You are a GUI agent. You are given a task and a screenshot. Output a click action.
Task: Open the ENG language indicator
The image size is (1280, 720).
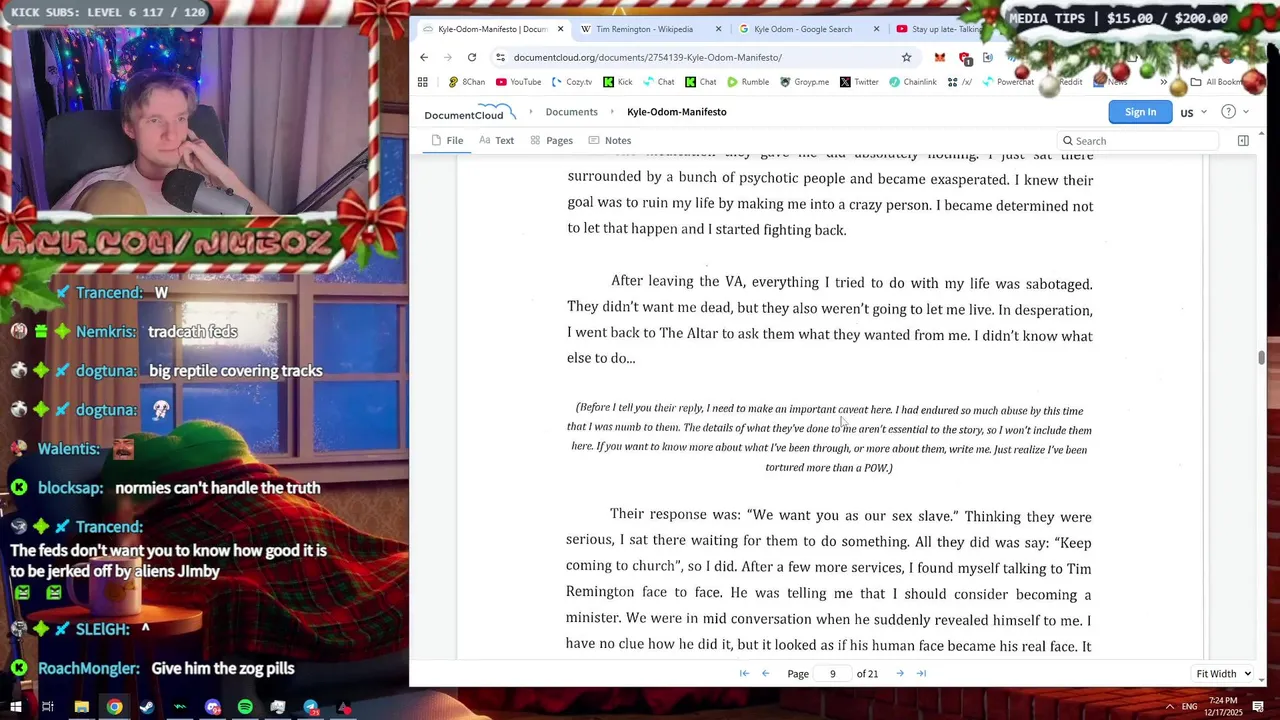pos(1189,707)
